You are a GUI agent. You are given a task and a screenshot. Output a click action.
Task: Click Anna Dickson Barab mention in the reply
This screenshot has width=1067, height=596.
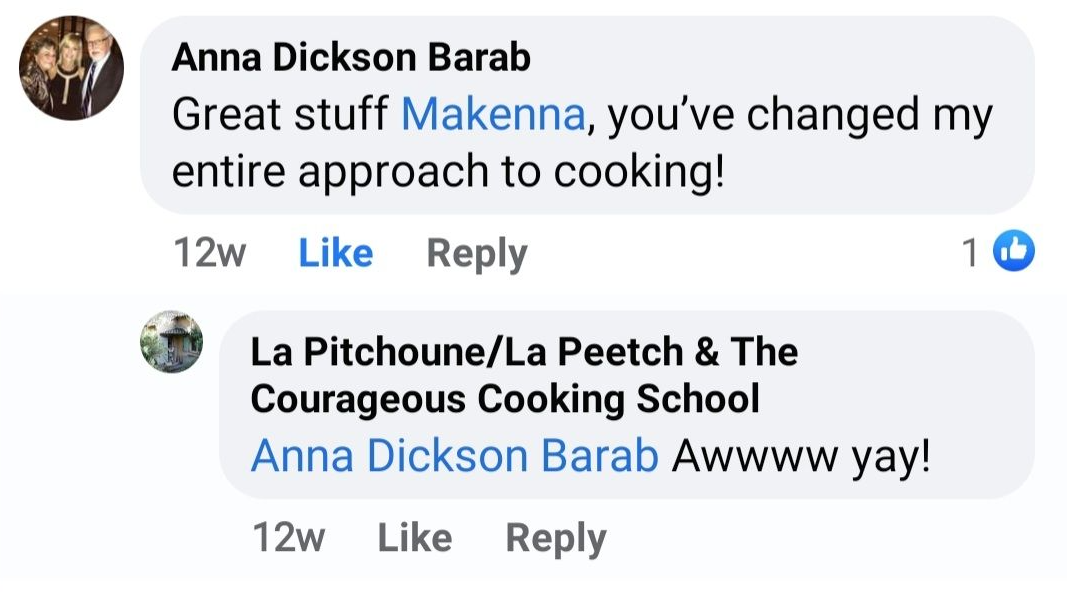click(454, 456)
